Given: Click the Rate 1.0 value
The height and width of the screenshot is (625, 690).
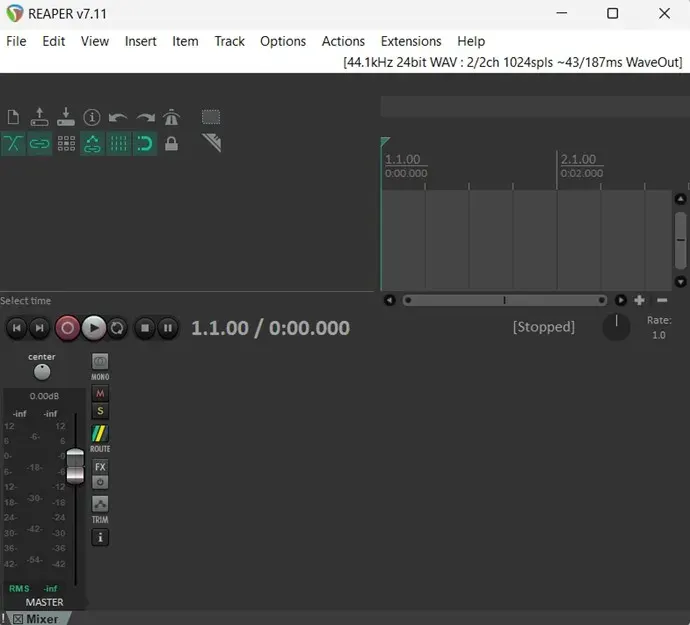Looking at the screenshot, I should 659,335.
